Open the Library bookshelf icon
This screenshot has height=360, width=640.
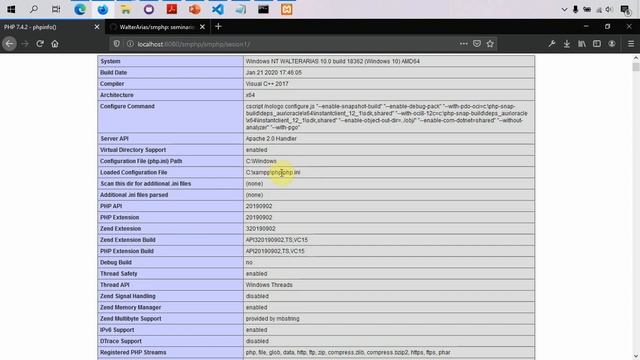pos(582,44)
